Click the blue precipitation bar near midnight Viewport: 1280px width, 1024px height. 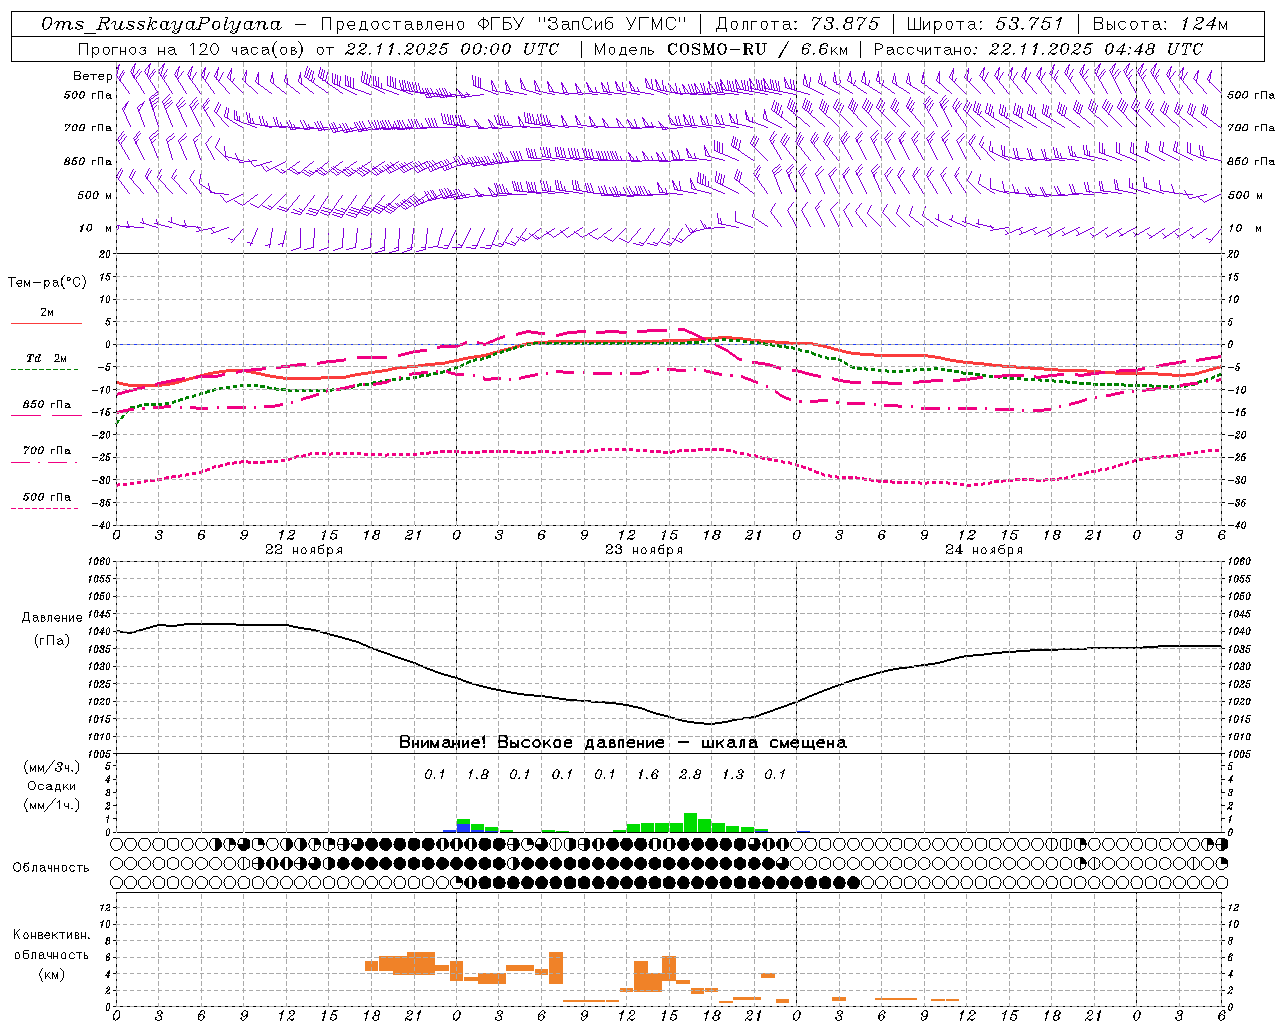463,828
